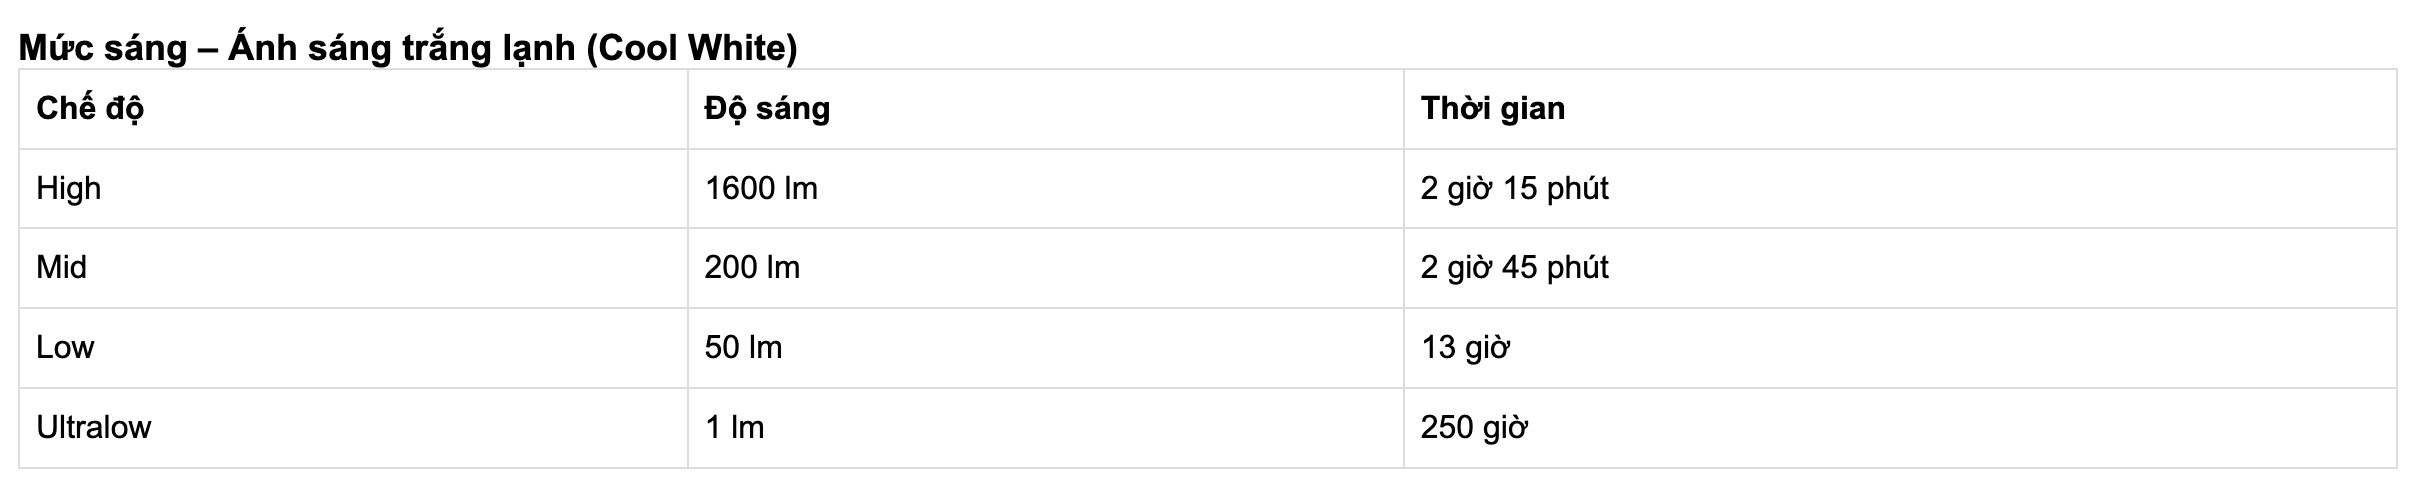The width and height of the screenshot is (2416, 490).
Task: Click the '2 giờ 45 phút' runtime cell
Action: pyautogui.click(x=1514, y=267)
